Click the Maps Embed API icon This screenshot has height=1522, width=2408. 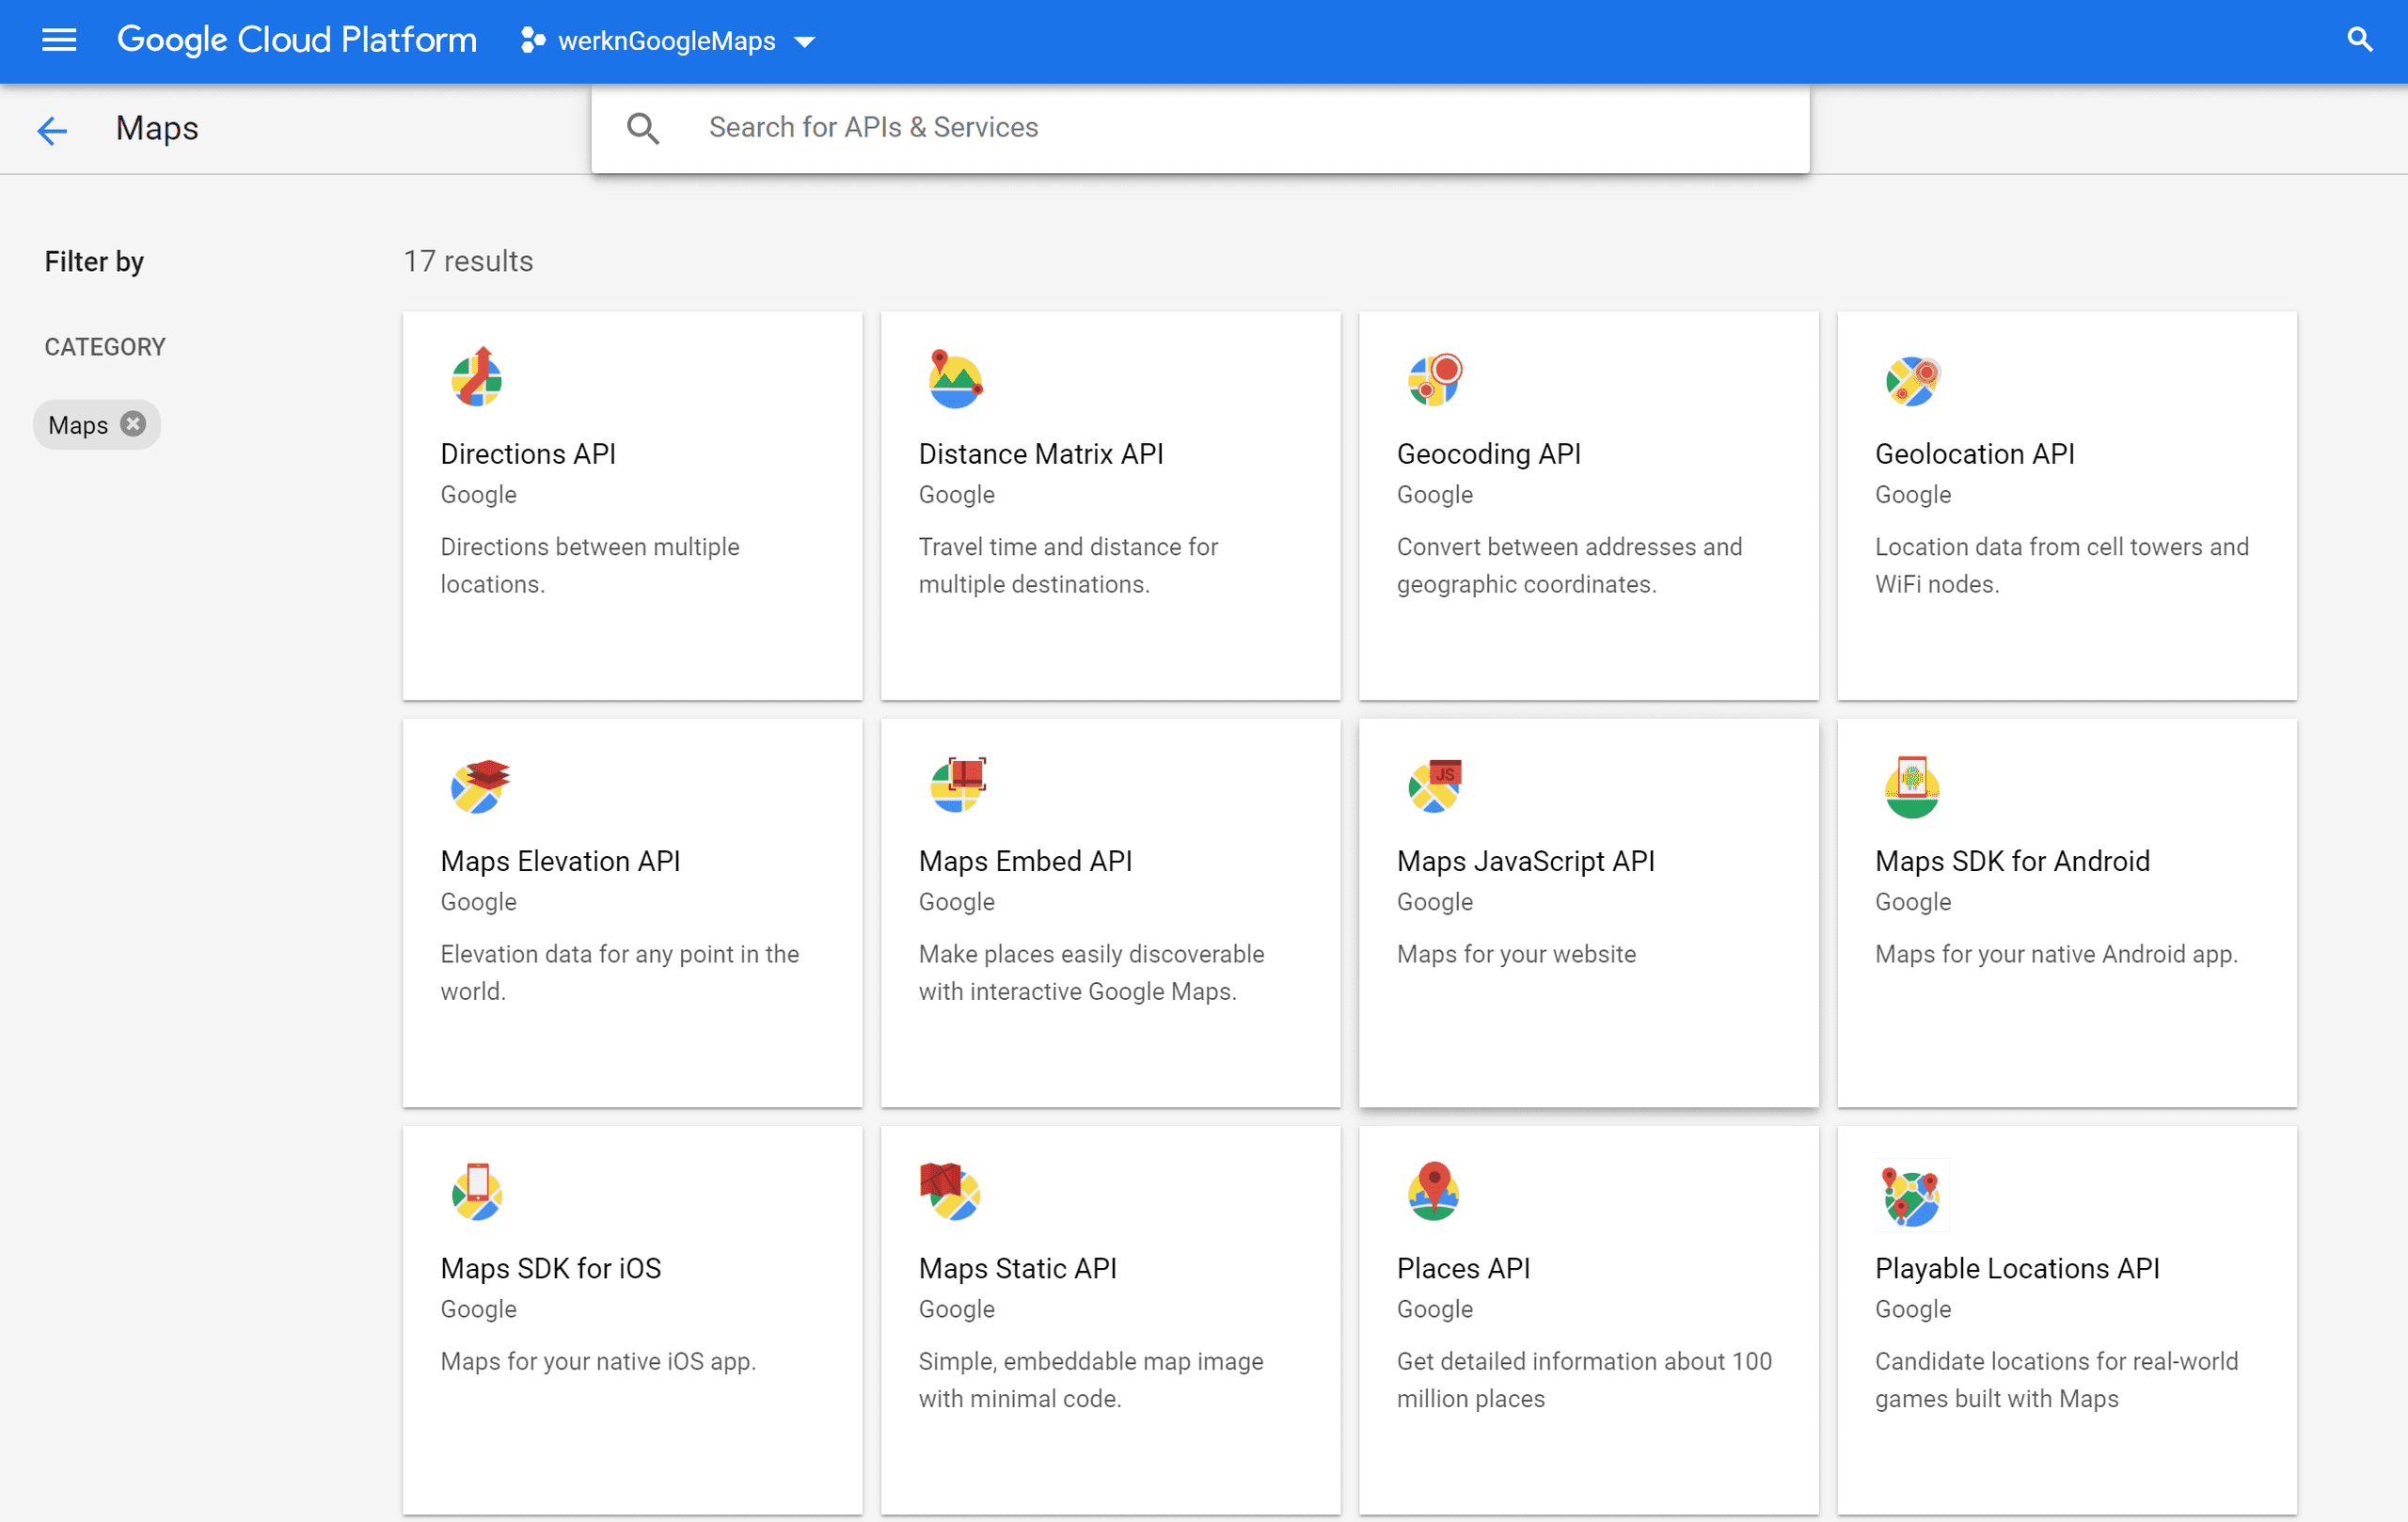[958, 785]
